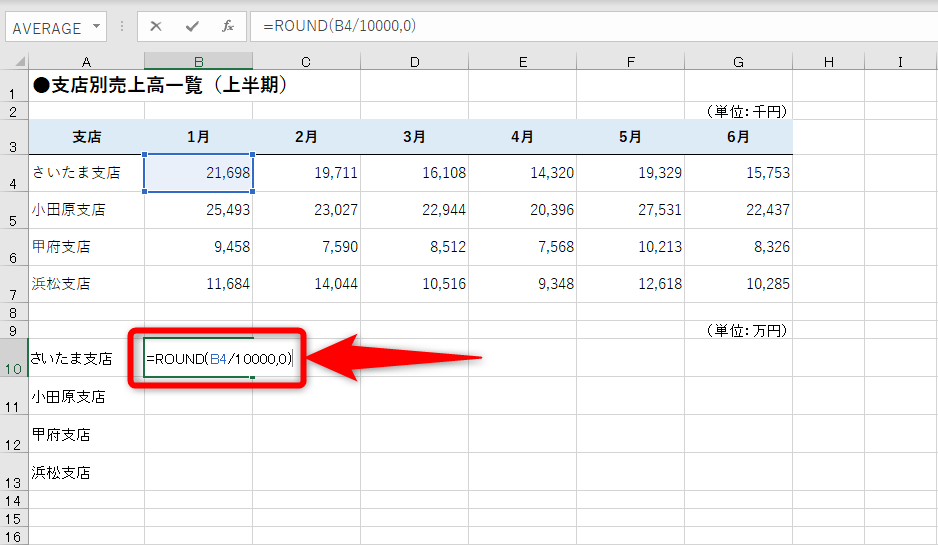This screenshot has width=938, height=545.
Task: Click the formula bar resize dots handle
Action: (x=122, y=26)
